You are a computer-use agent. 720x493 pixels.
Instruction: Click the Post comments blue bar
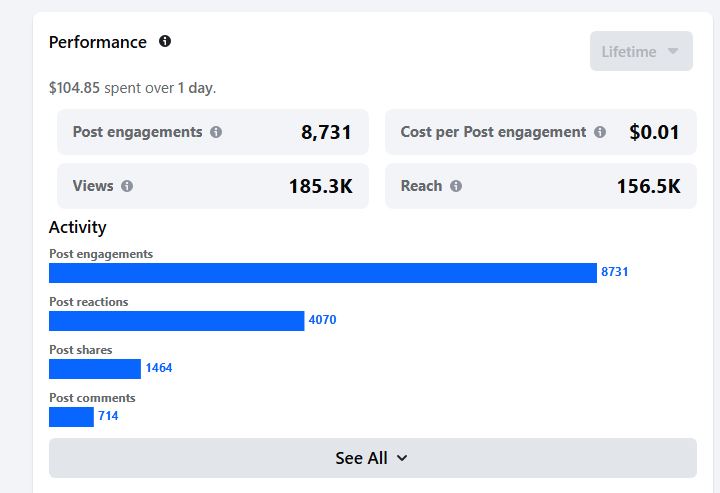pyautogui.click(x=71, y=417)
